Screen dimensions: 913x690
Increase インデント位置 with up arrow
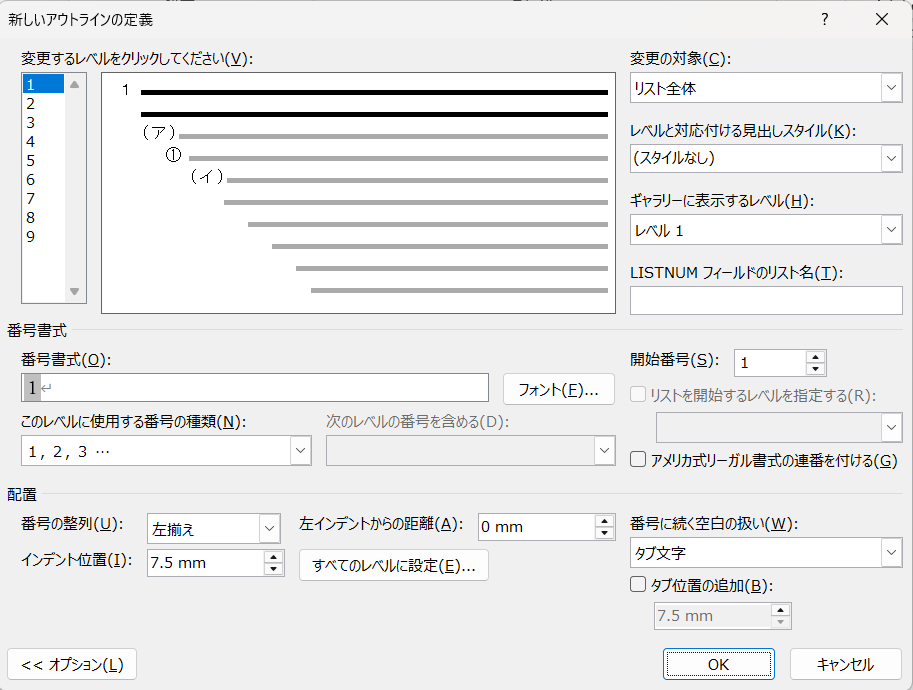(x=274, y=557)
